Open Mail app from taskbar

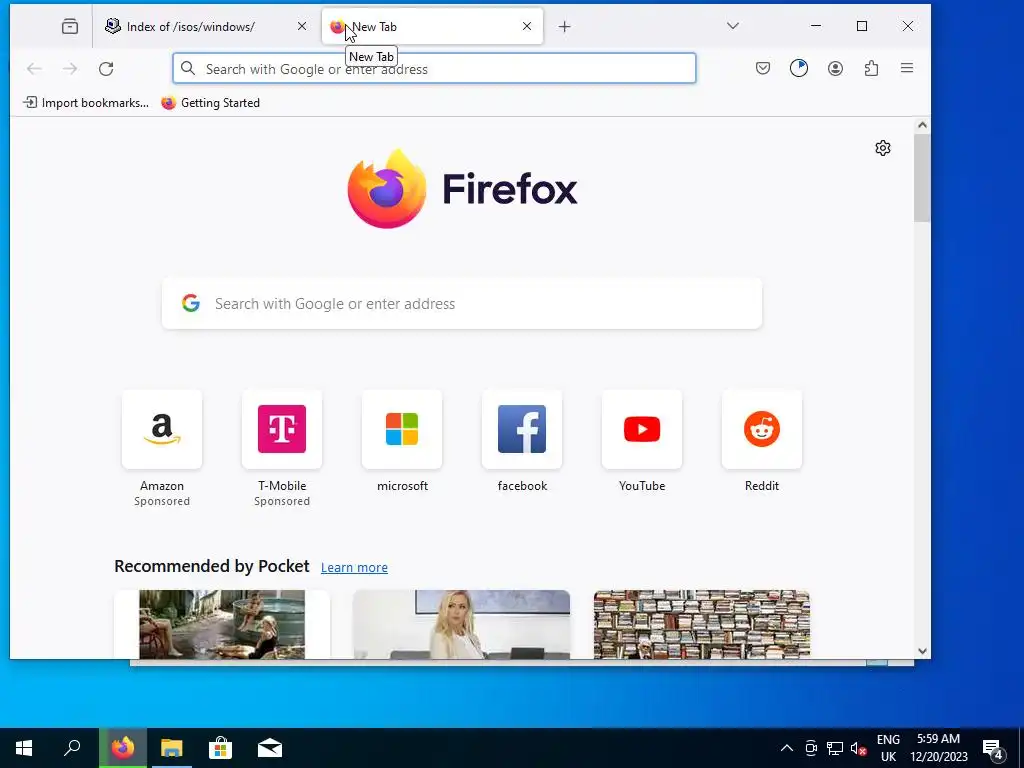coord(270,748)
